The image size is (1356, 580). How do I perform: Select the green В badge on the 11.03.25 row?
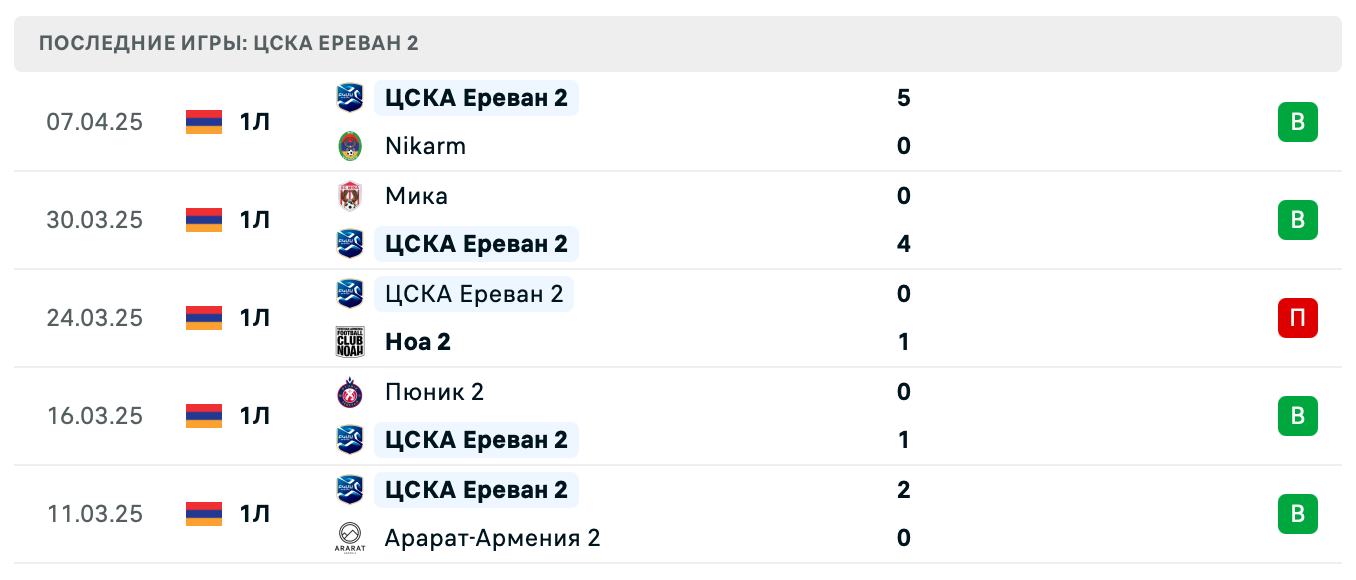click(1297, 514)
